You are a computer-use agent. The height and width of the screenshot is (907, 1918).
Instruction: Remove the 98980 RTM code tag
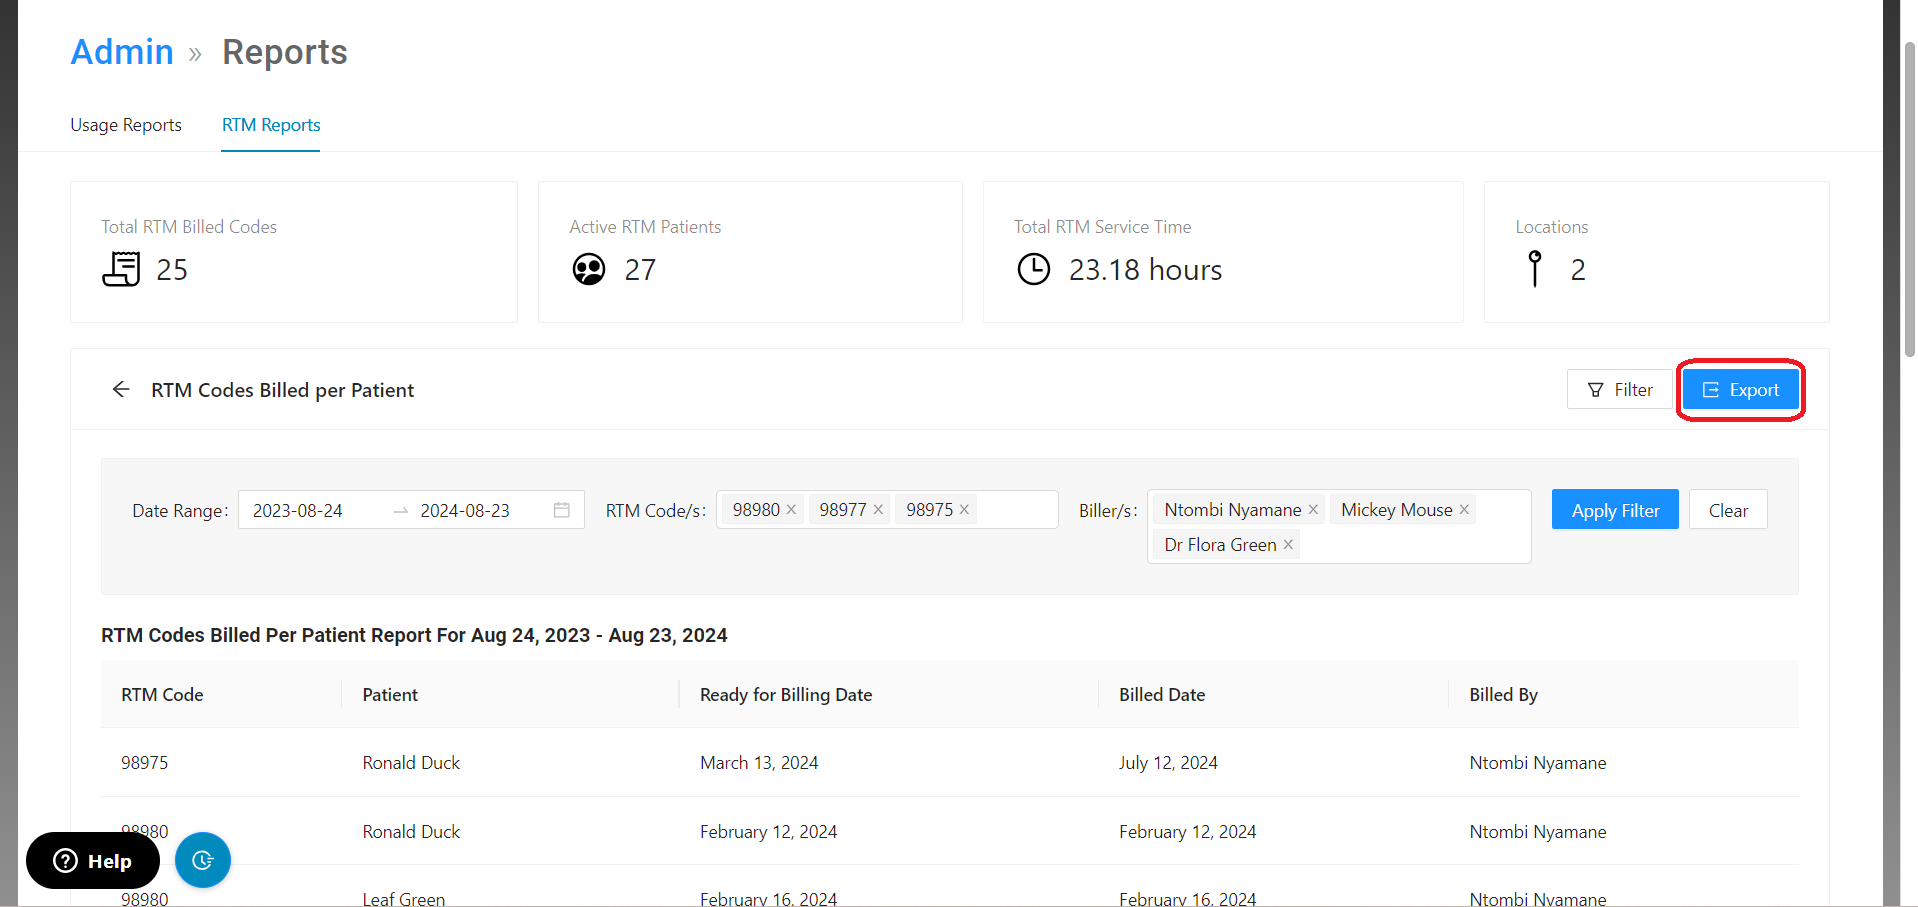pyautogui.click(x=791, y=510)
